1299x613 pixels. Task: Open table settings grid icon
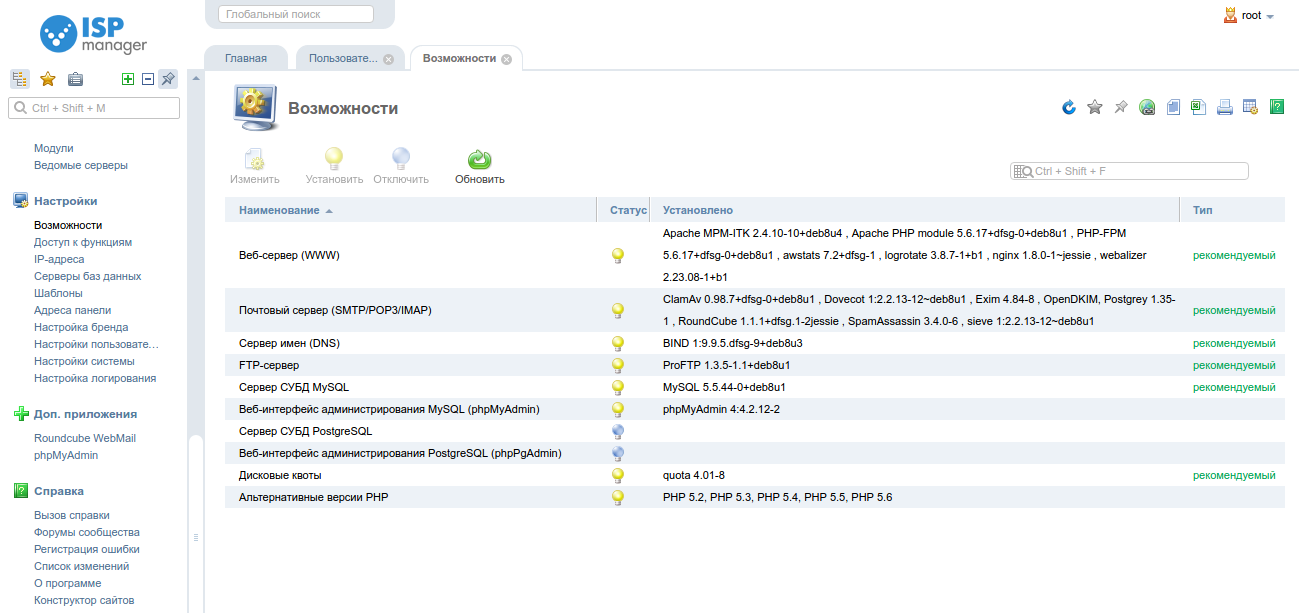pyautogui.click(x=1250, y=108)
